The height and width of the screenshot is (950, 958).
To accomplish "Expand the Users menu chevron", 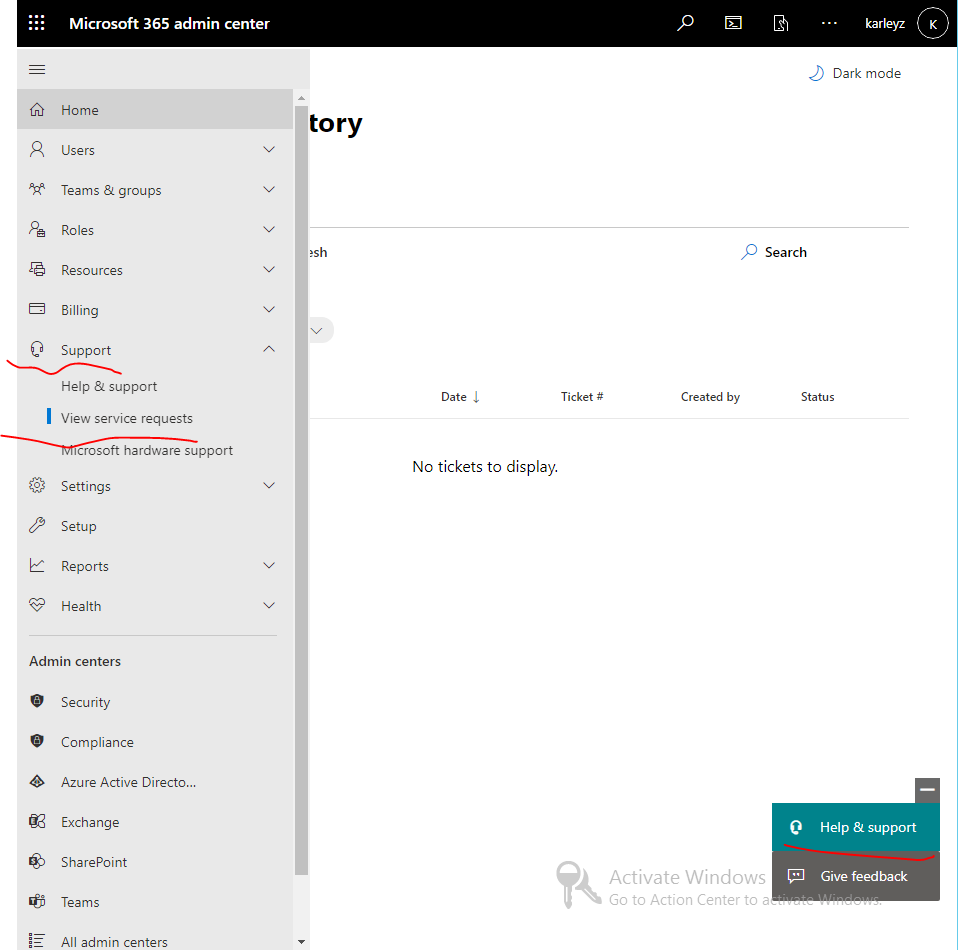I will coord(269,150).
